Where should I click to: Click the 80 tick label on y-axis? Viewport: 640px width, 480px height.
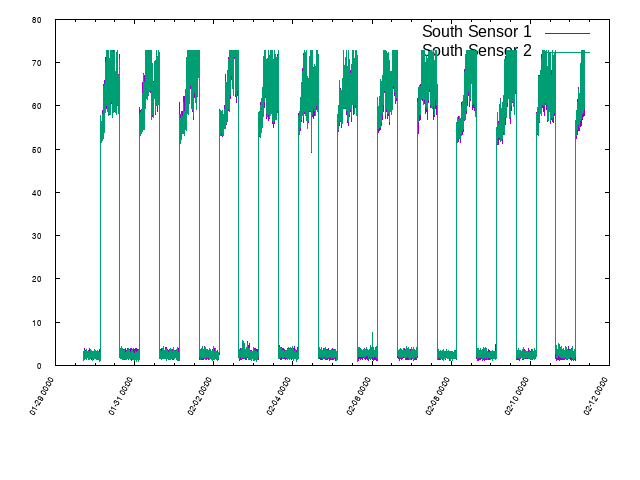pyautogui.click(x=36, y=20)
